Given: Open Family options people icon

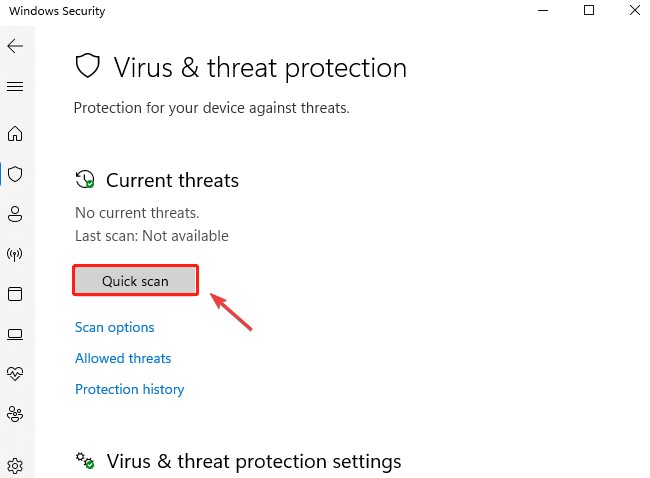Looking at the screenshot, I should click(x=15, y=414).
